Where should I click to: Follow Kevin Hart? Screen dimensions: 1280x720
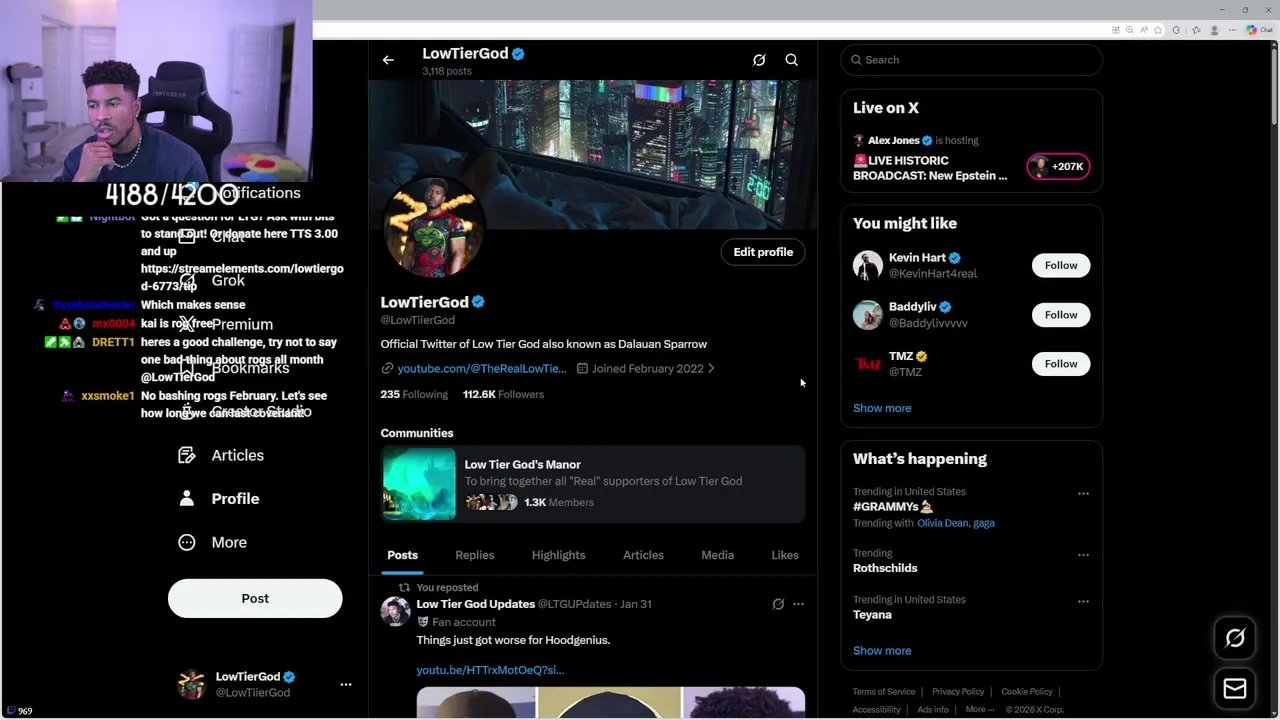(x=1061, y=265)
